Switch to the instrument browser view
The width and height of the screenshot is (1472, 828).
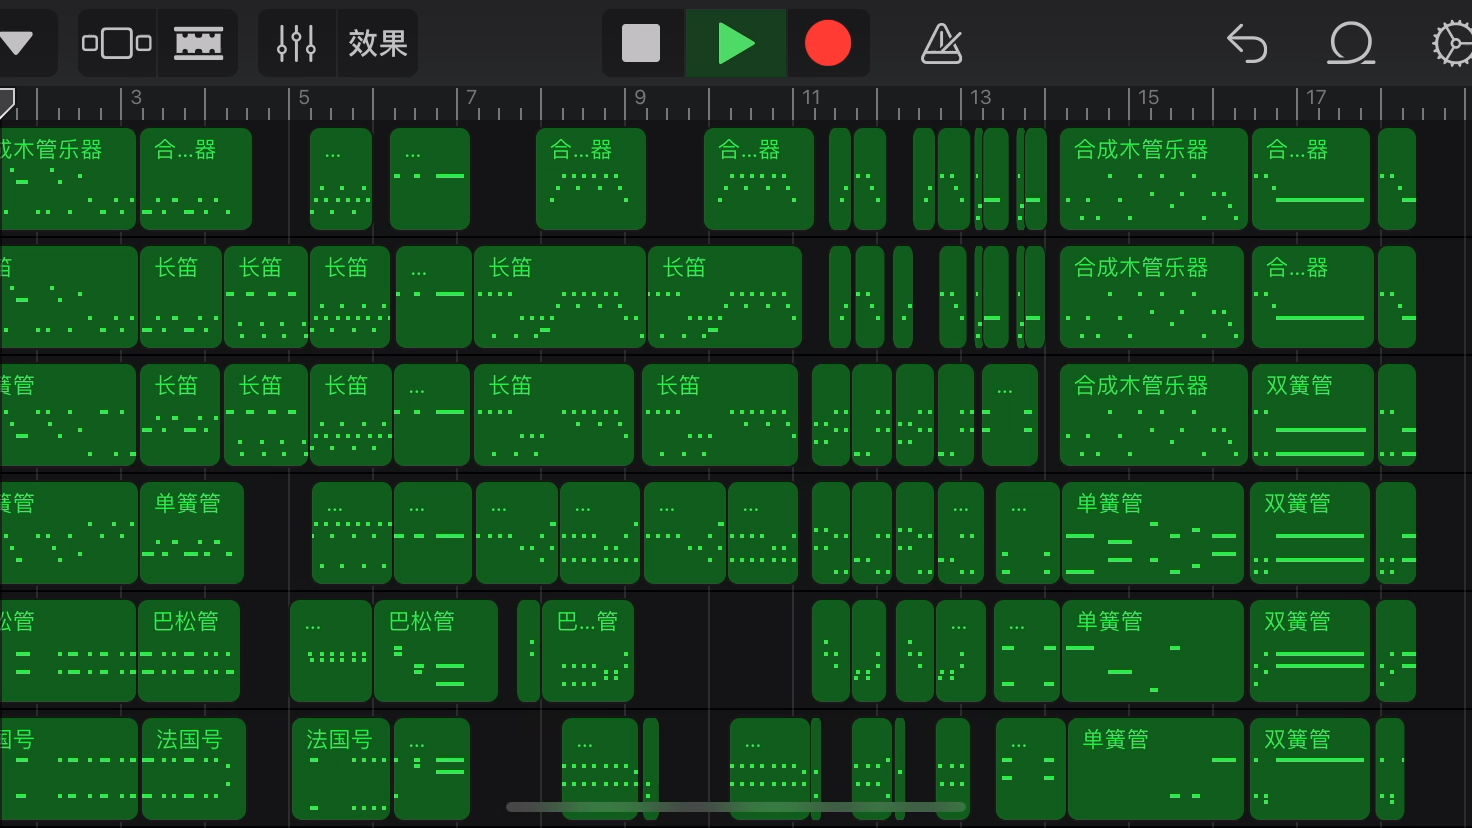(x=117, y=43)
